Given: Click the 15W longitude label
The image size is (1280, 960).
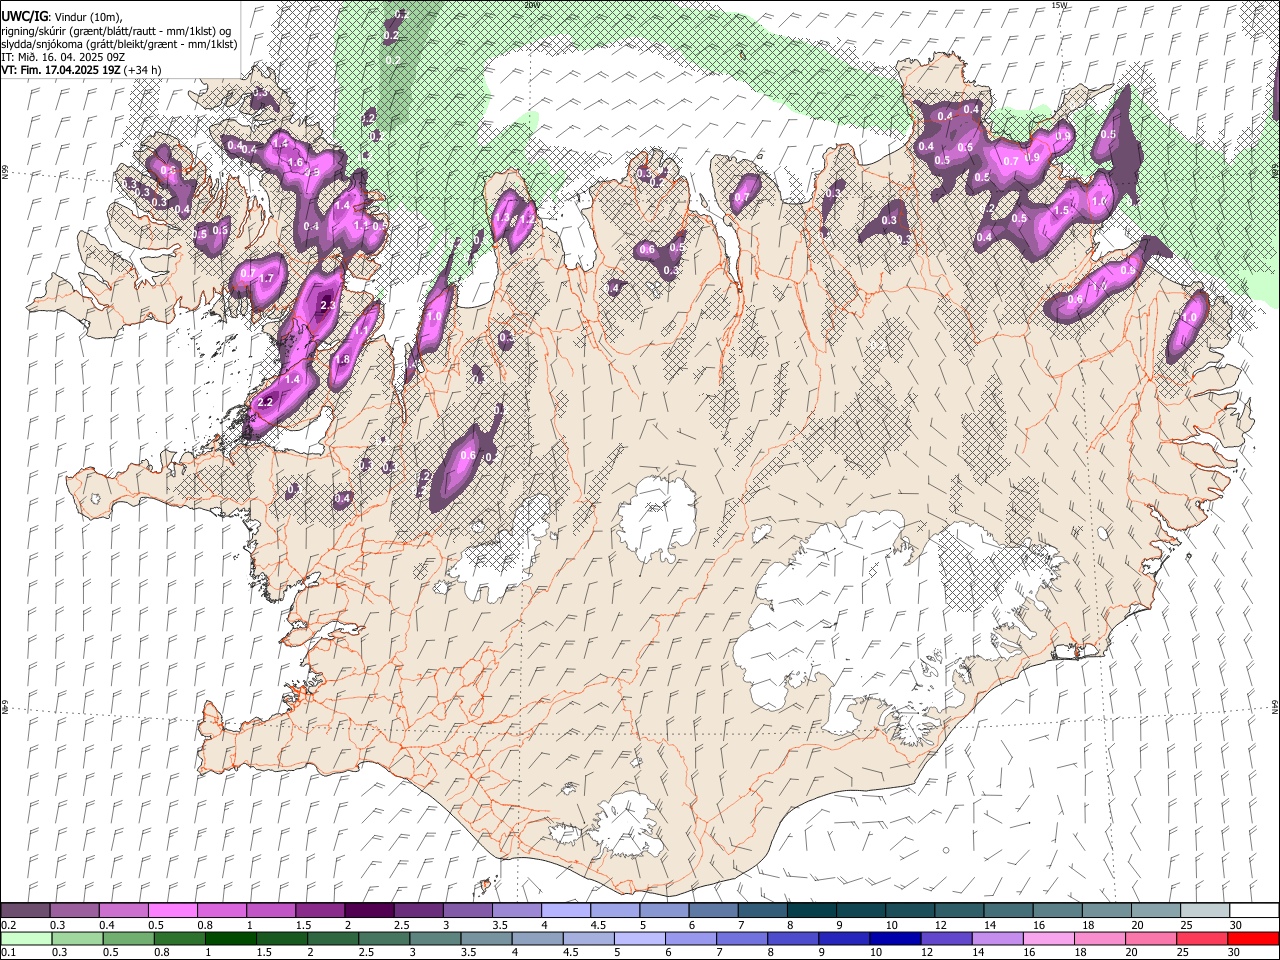Looking at the screenshot, I should pyautogui.click(x=1059, y=4).
